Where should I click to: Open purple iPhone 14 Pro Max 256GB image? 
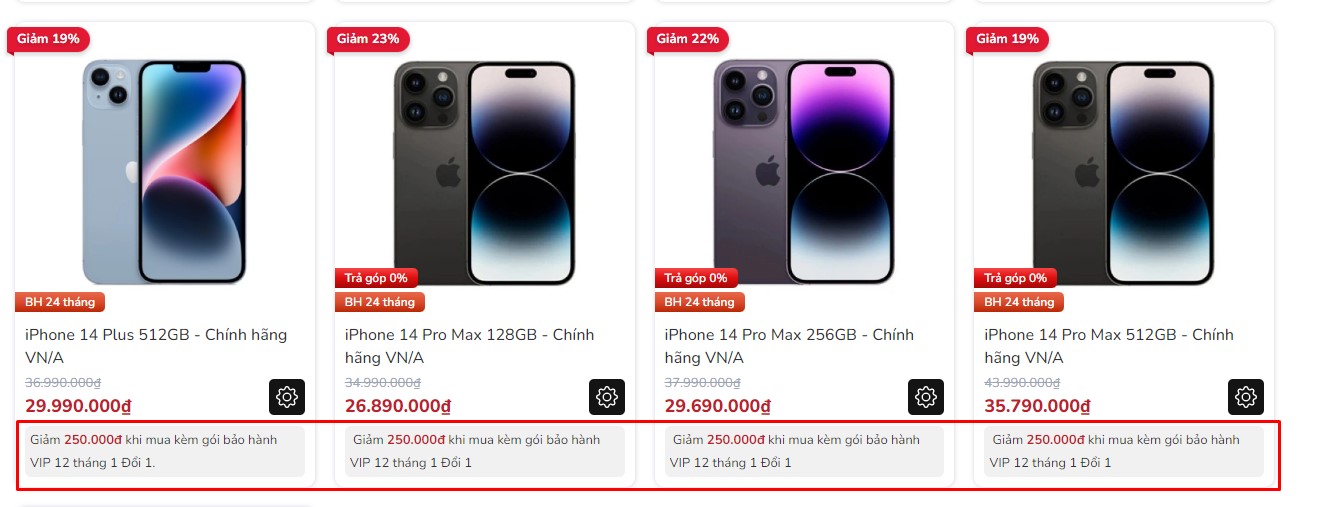804,170
